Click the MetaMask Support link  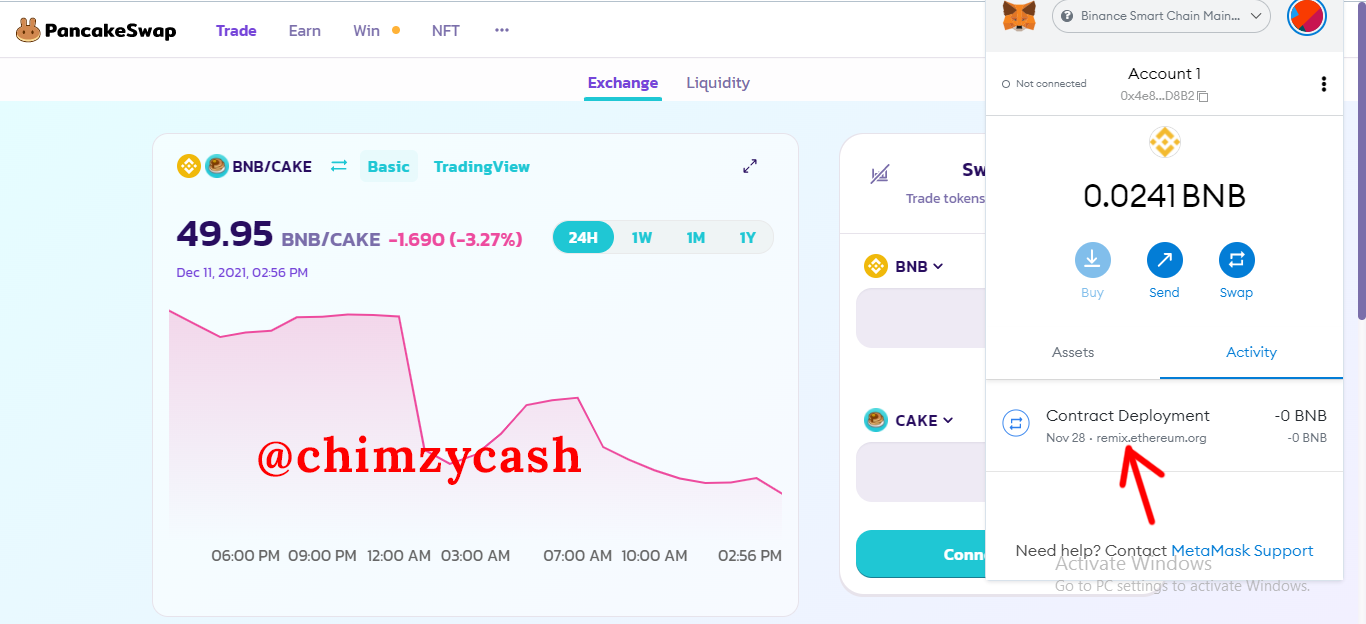point(1242,551)
